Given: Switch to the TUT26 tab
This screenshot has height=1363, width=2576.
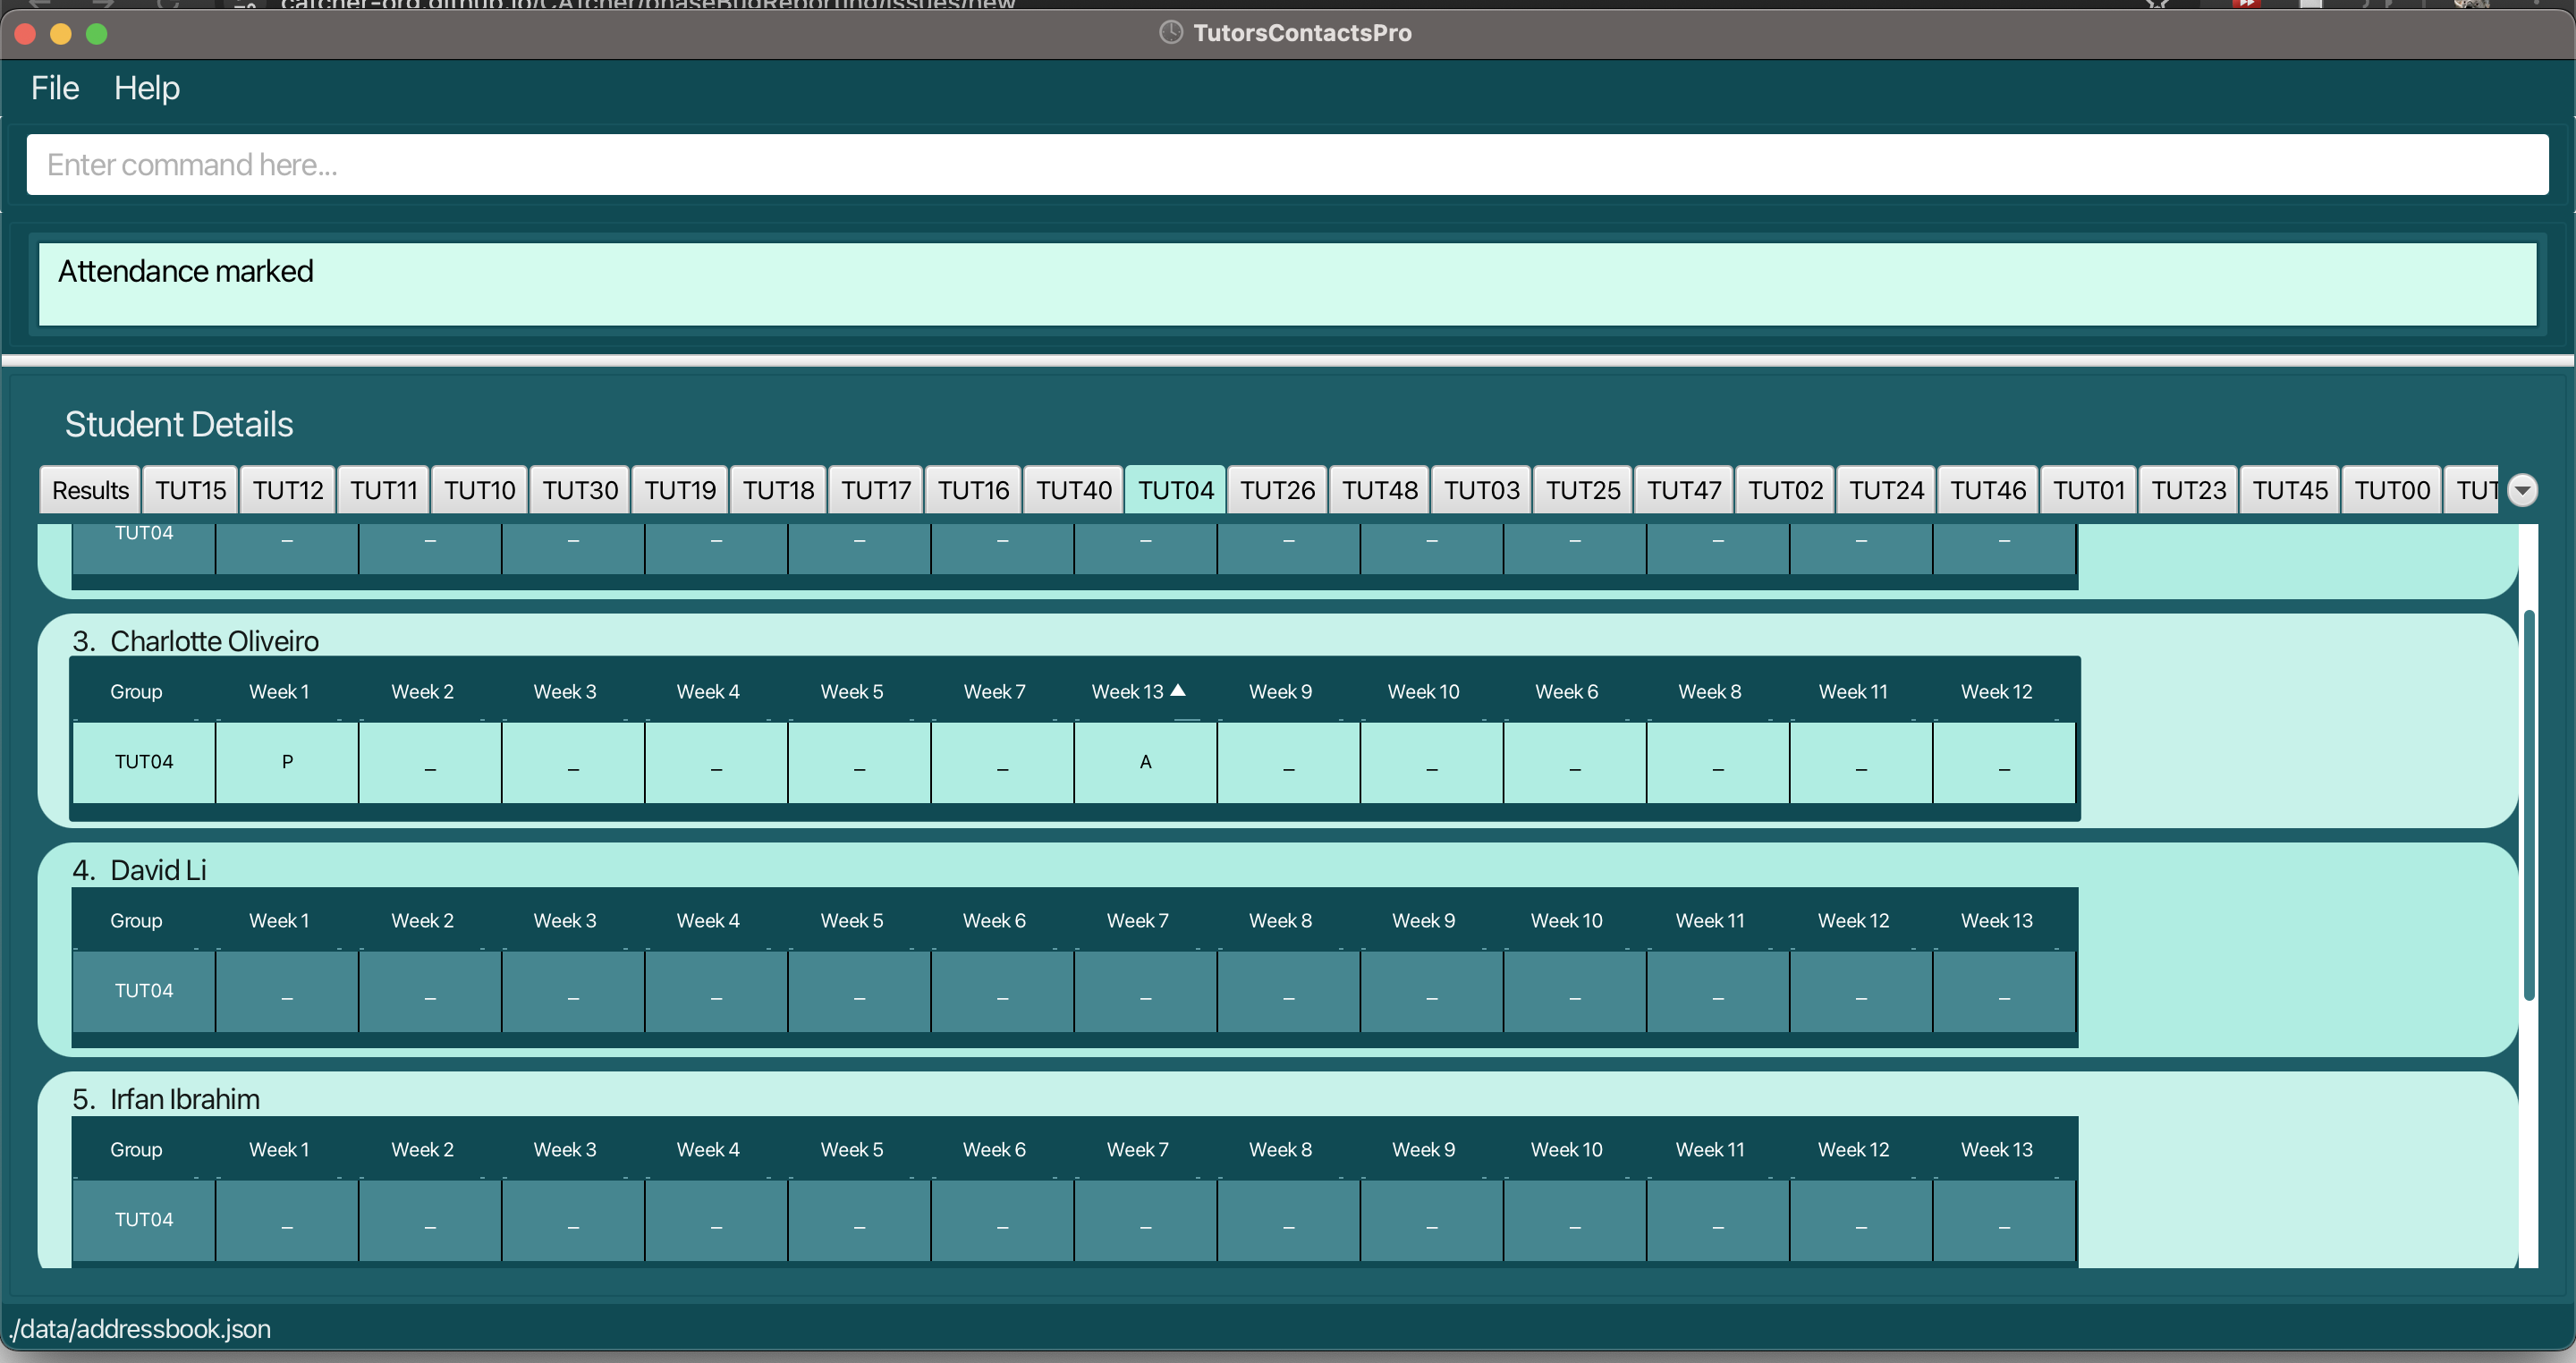Looking at the screenshot, I should click(1277, 490).
